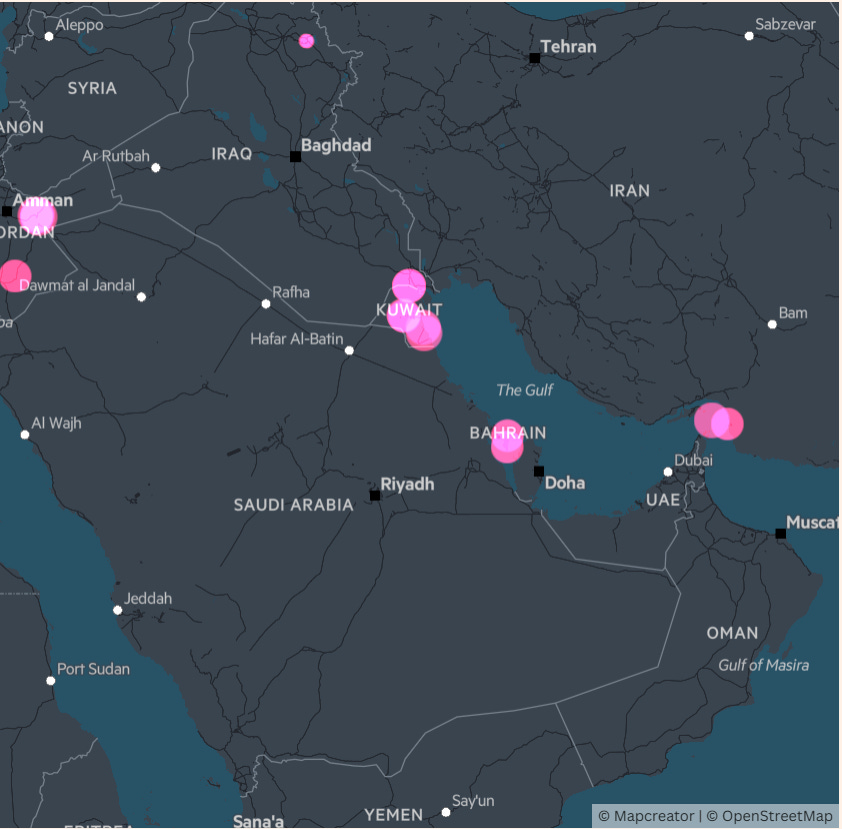Screen dimensions: 842x829
Task: Open the Mapcreator attribution link
Action: pos(646,816)
